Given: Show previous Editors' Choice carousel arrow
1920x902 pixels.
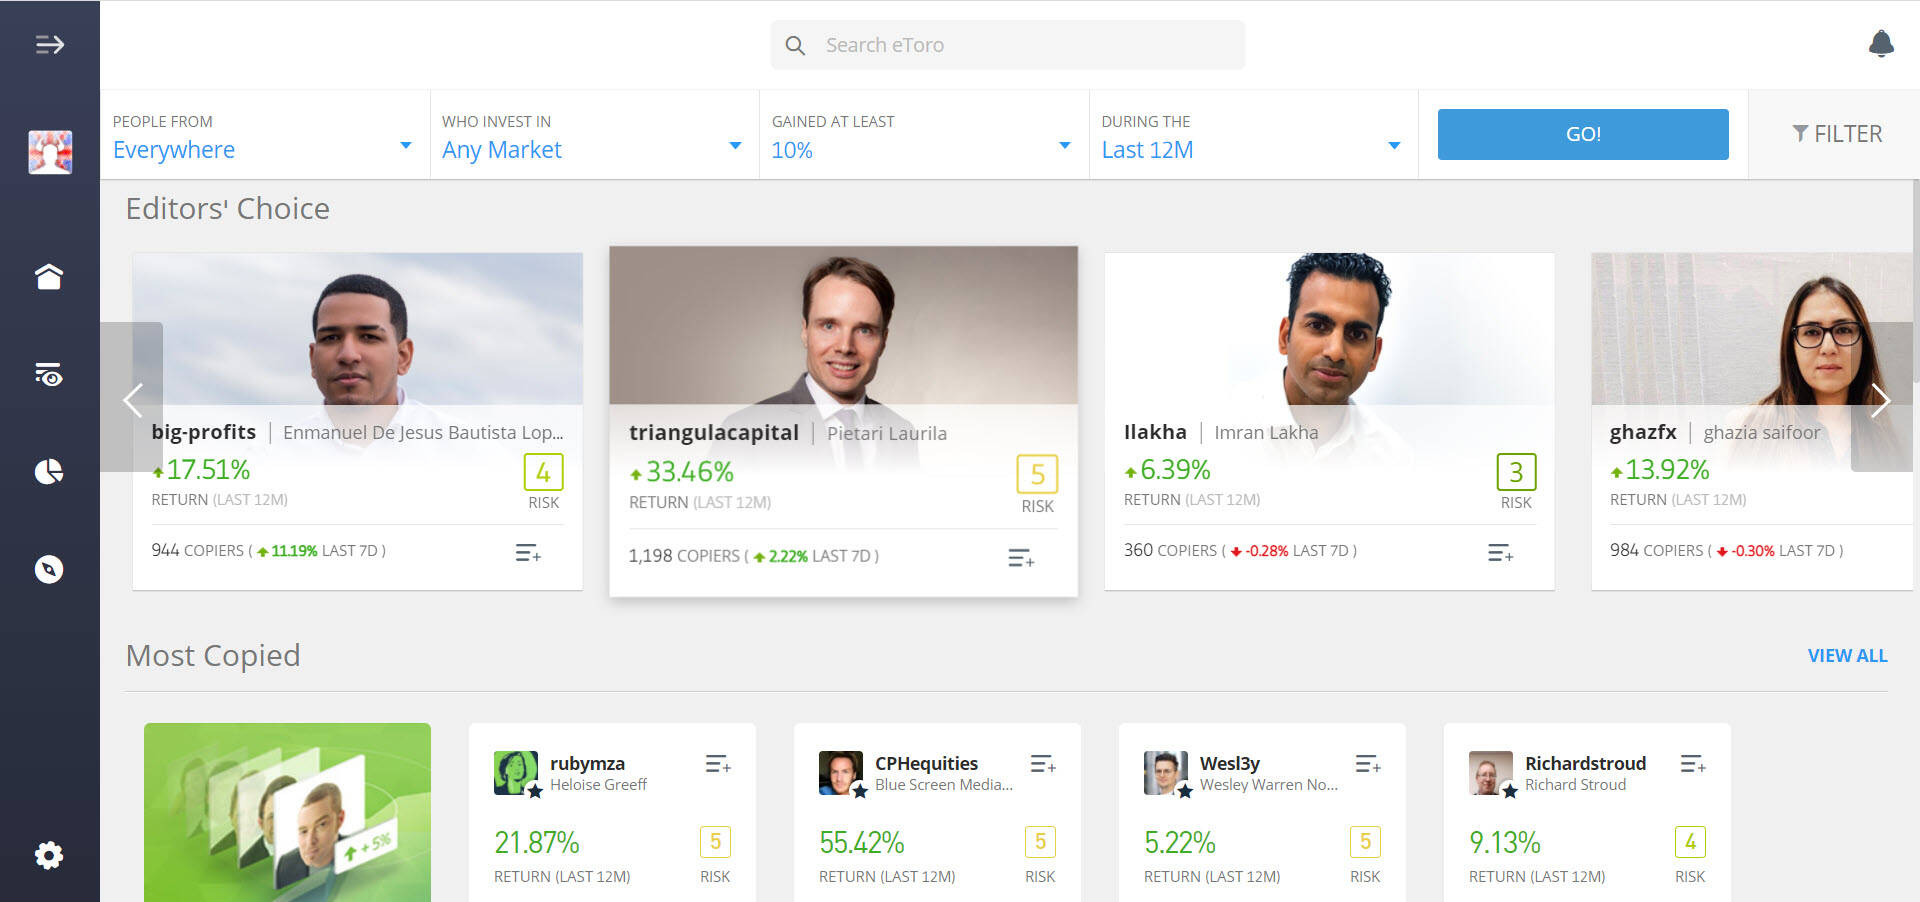Looking at the screenshot, I should pos(132,398).
